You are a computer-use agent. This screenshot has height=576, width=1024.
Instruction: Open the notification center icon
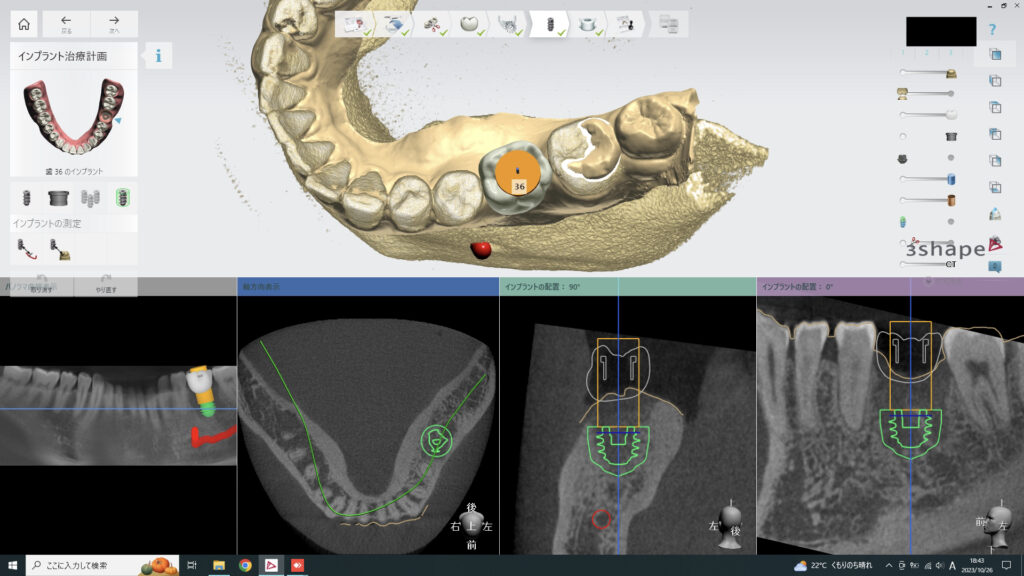(1006, 566)
